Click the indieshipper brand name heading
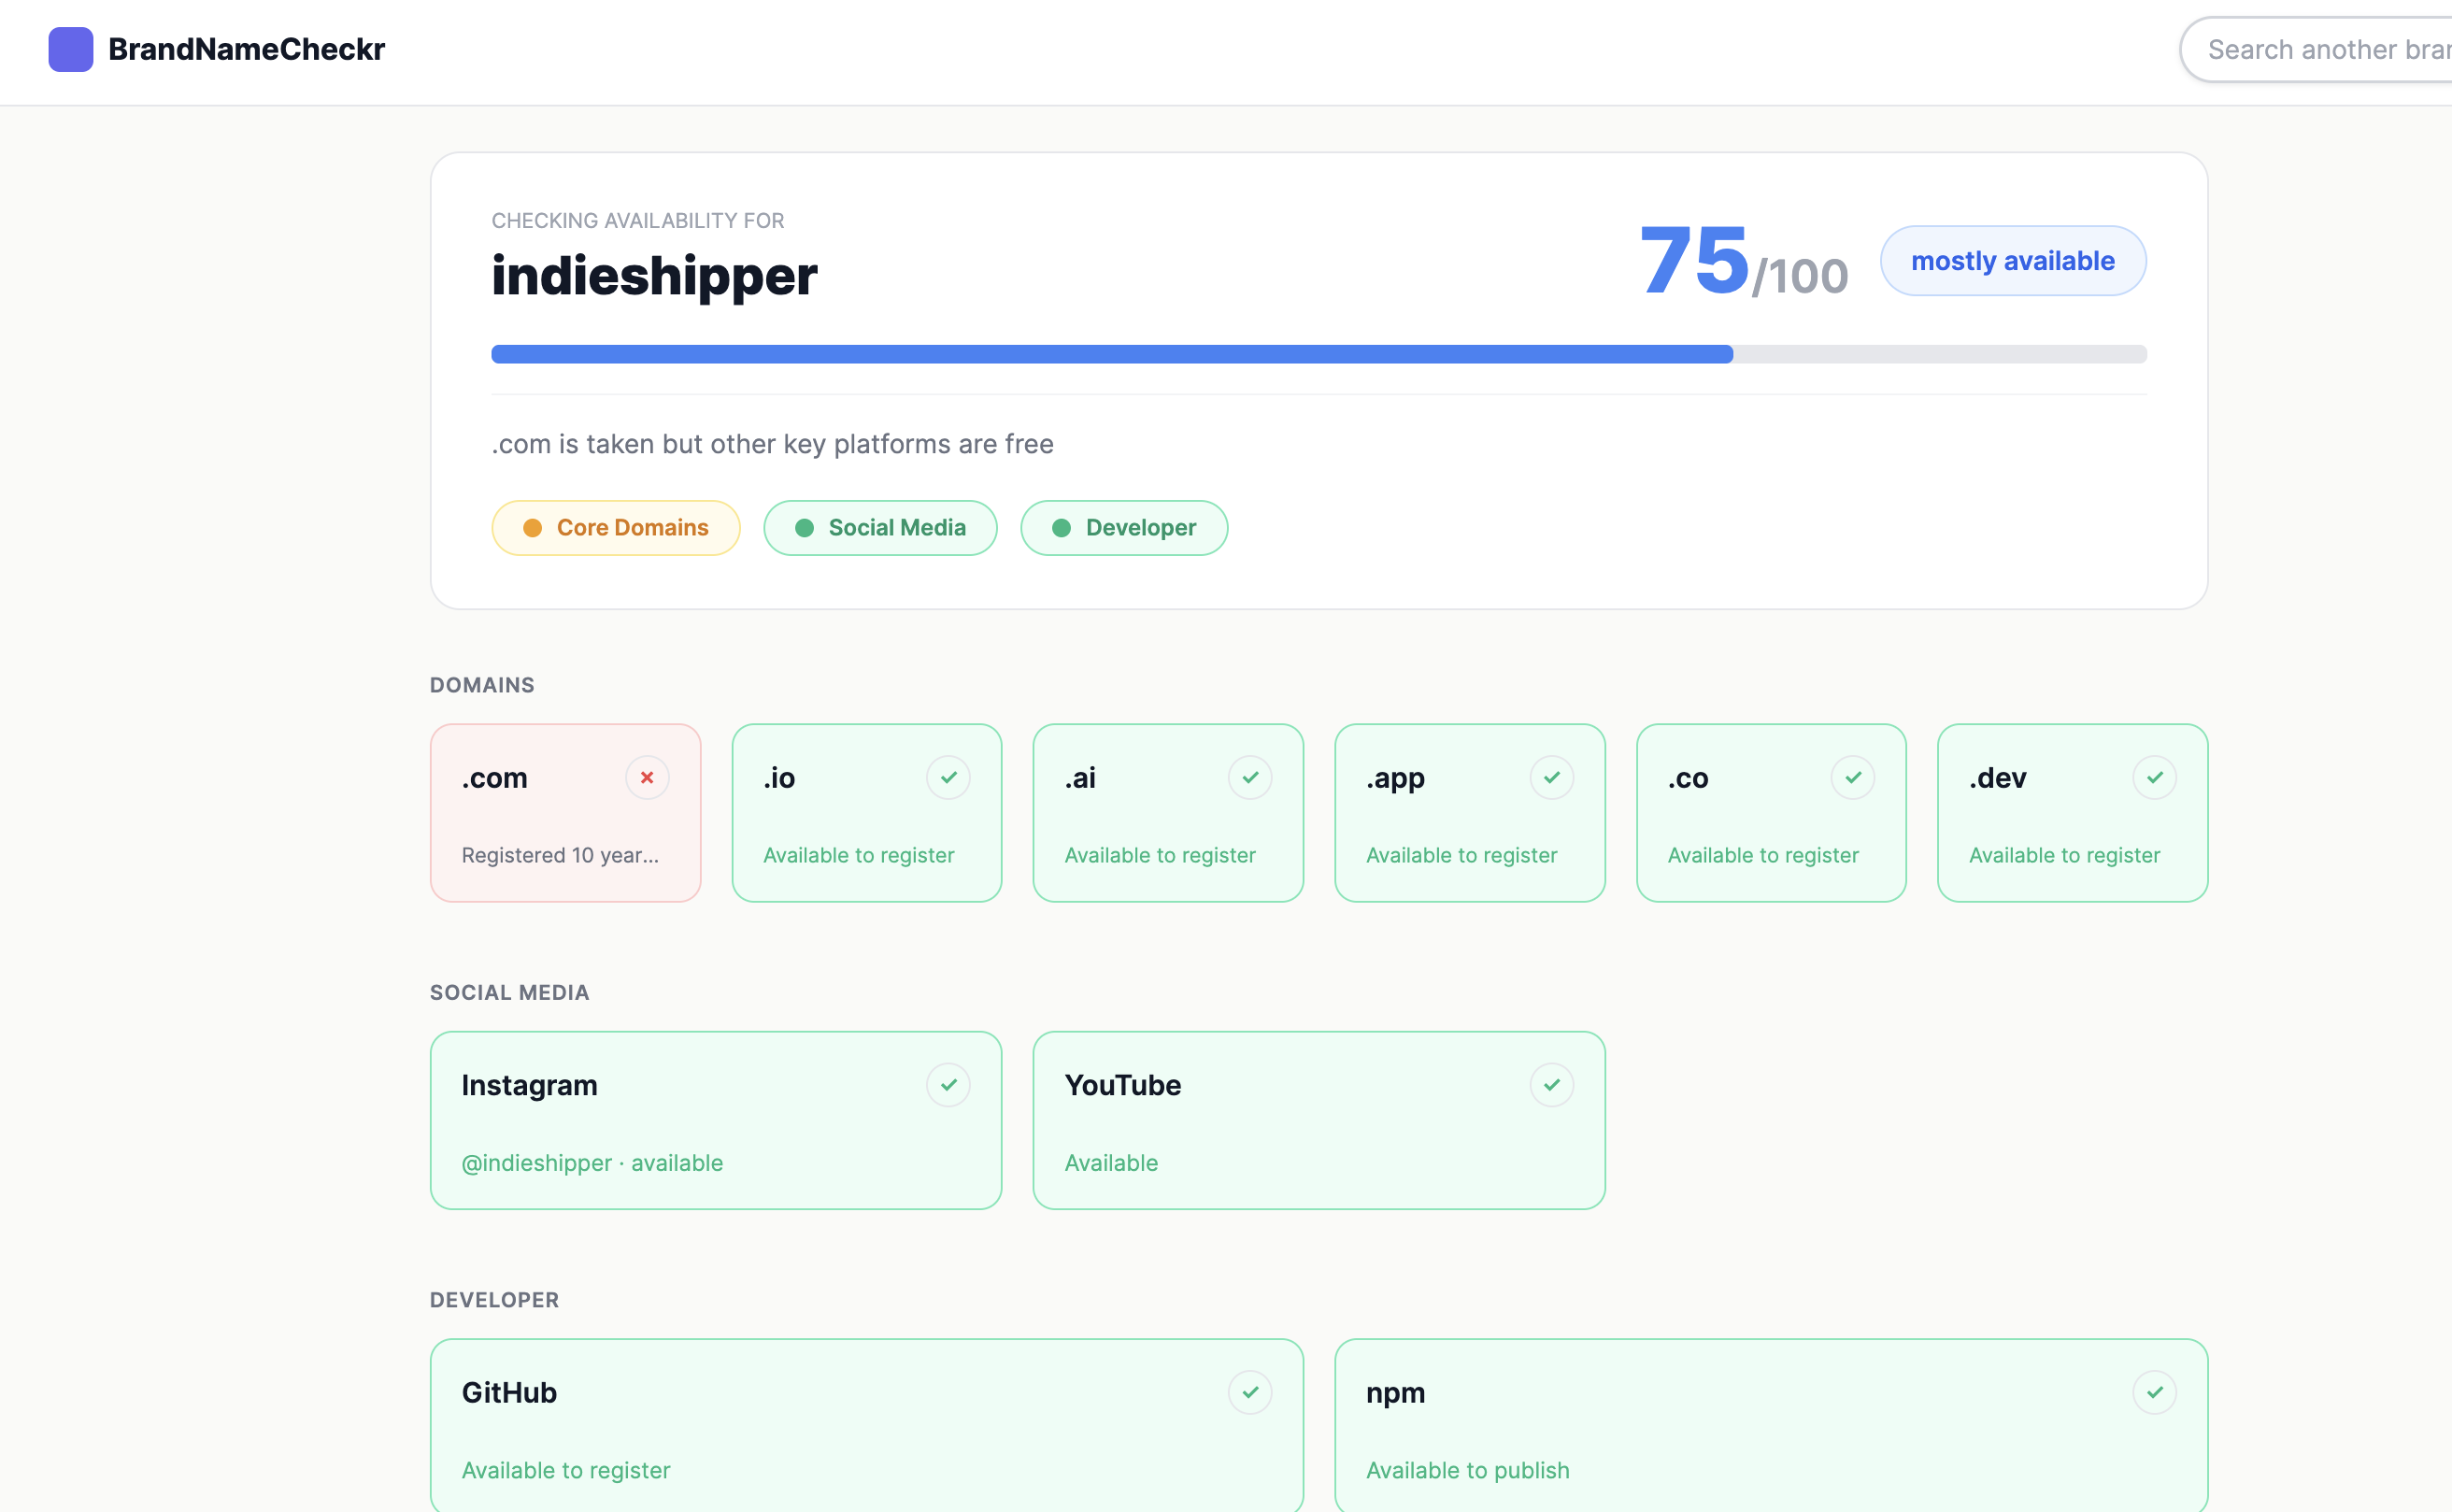Screen dimensions: 2452x1512 pyautogui.click(x=655, y=275)
